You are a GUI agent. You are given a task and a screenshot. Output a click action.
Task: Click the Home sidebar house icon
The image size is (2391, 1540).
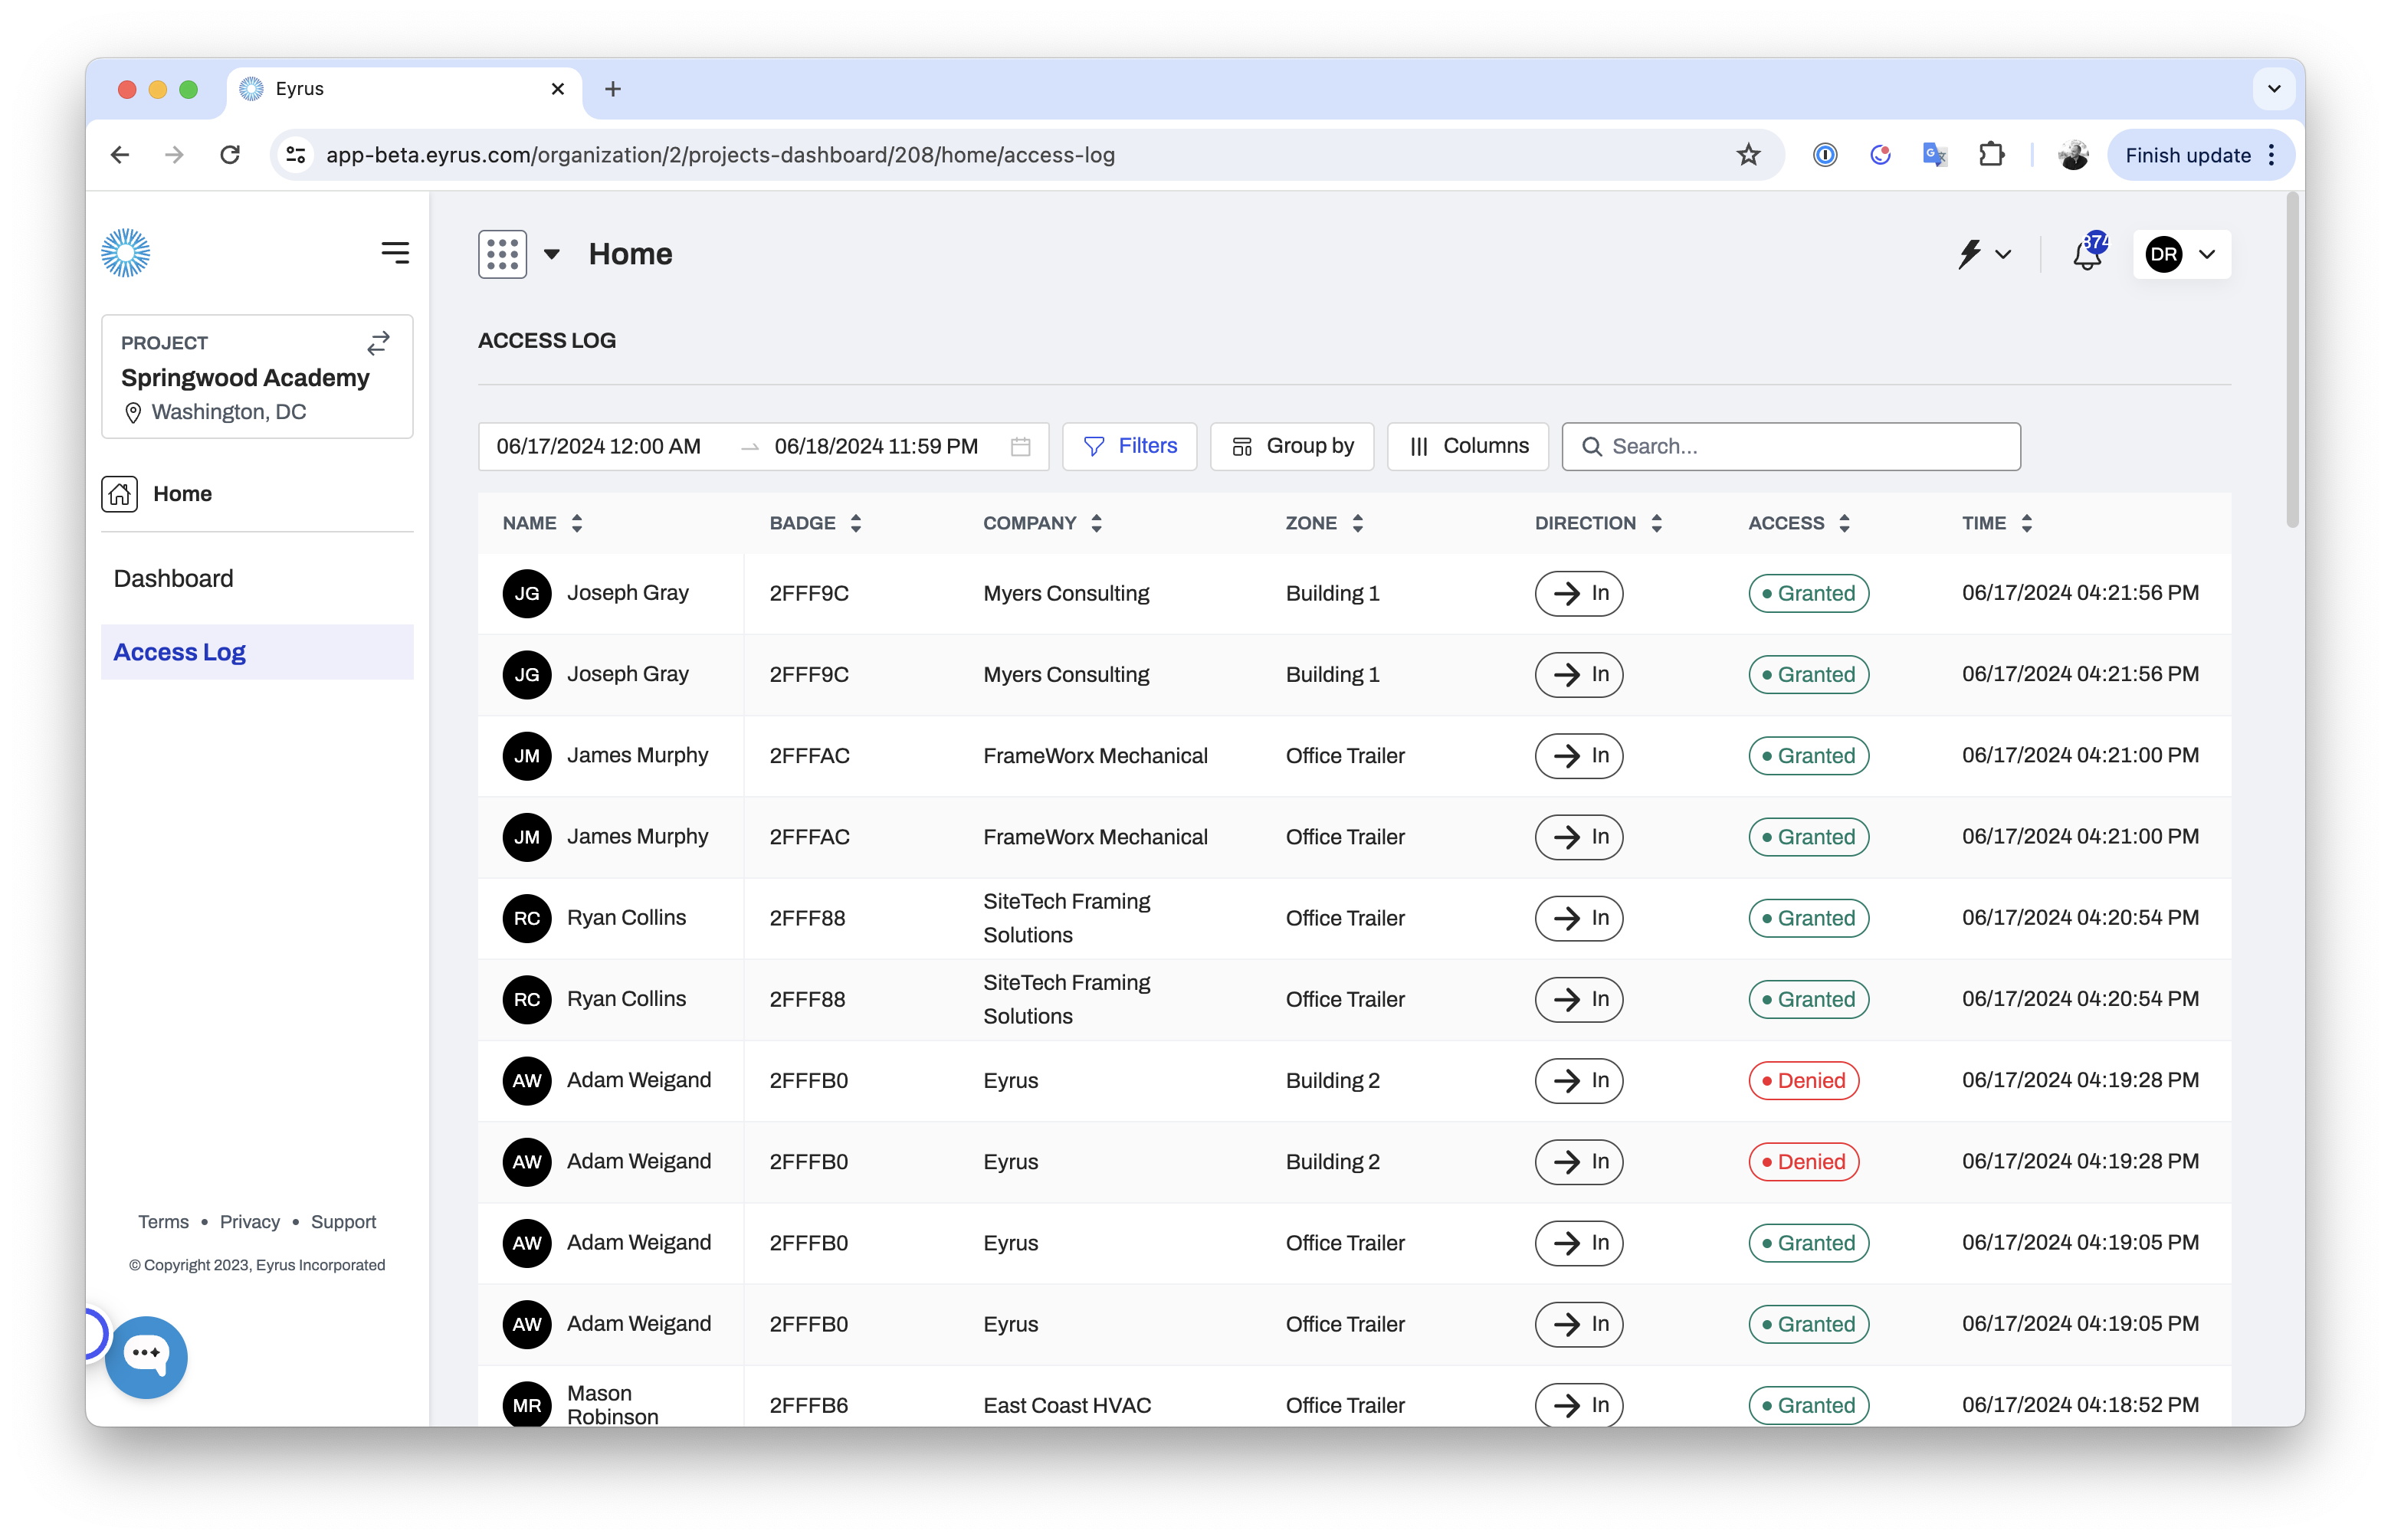pos(120,494)
